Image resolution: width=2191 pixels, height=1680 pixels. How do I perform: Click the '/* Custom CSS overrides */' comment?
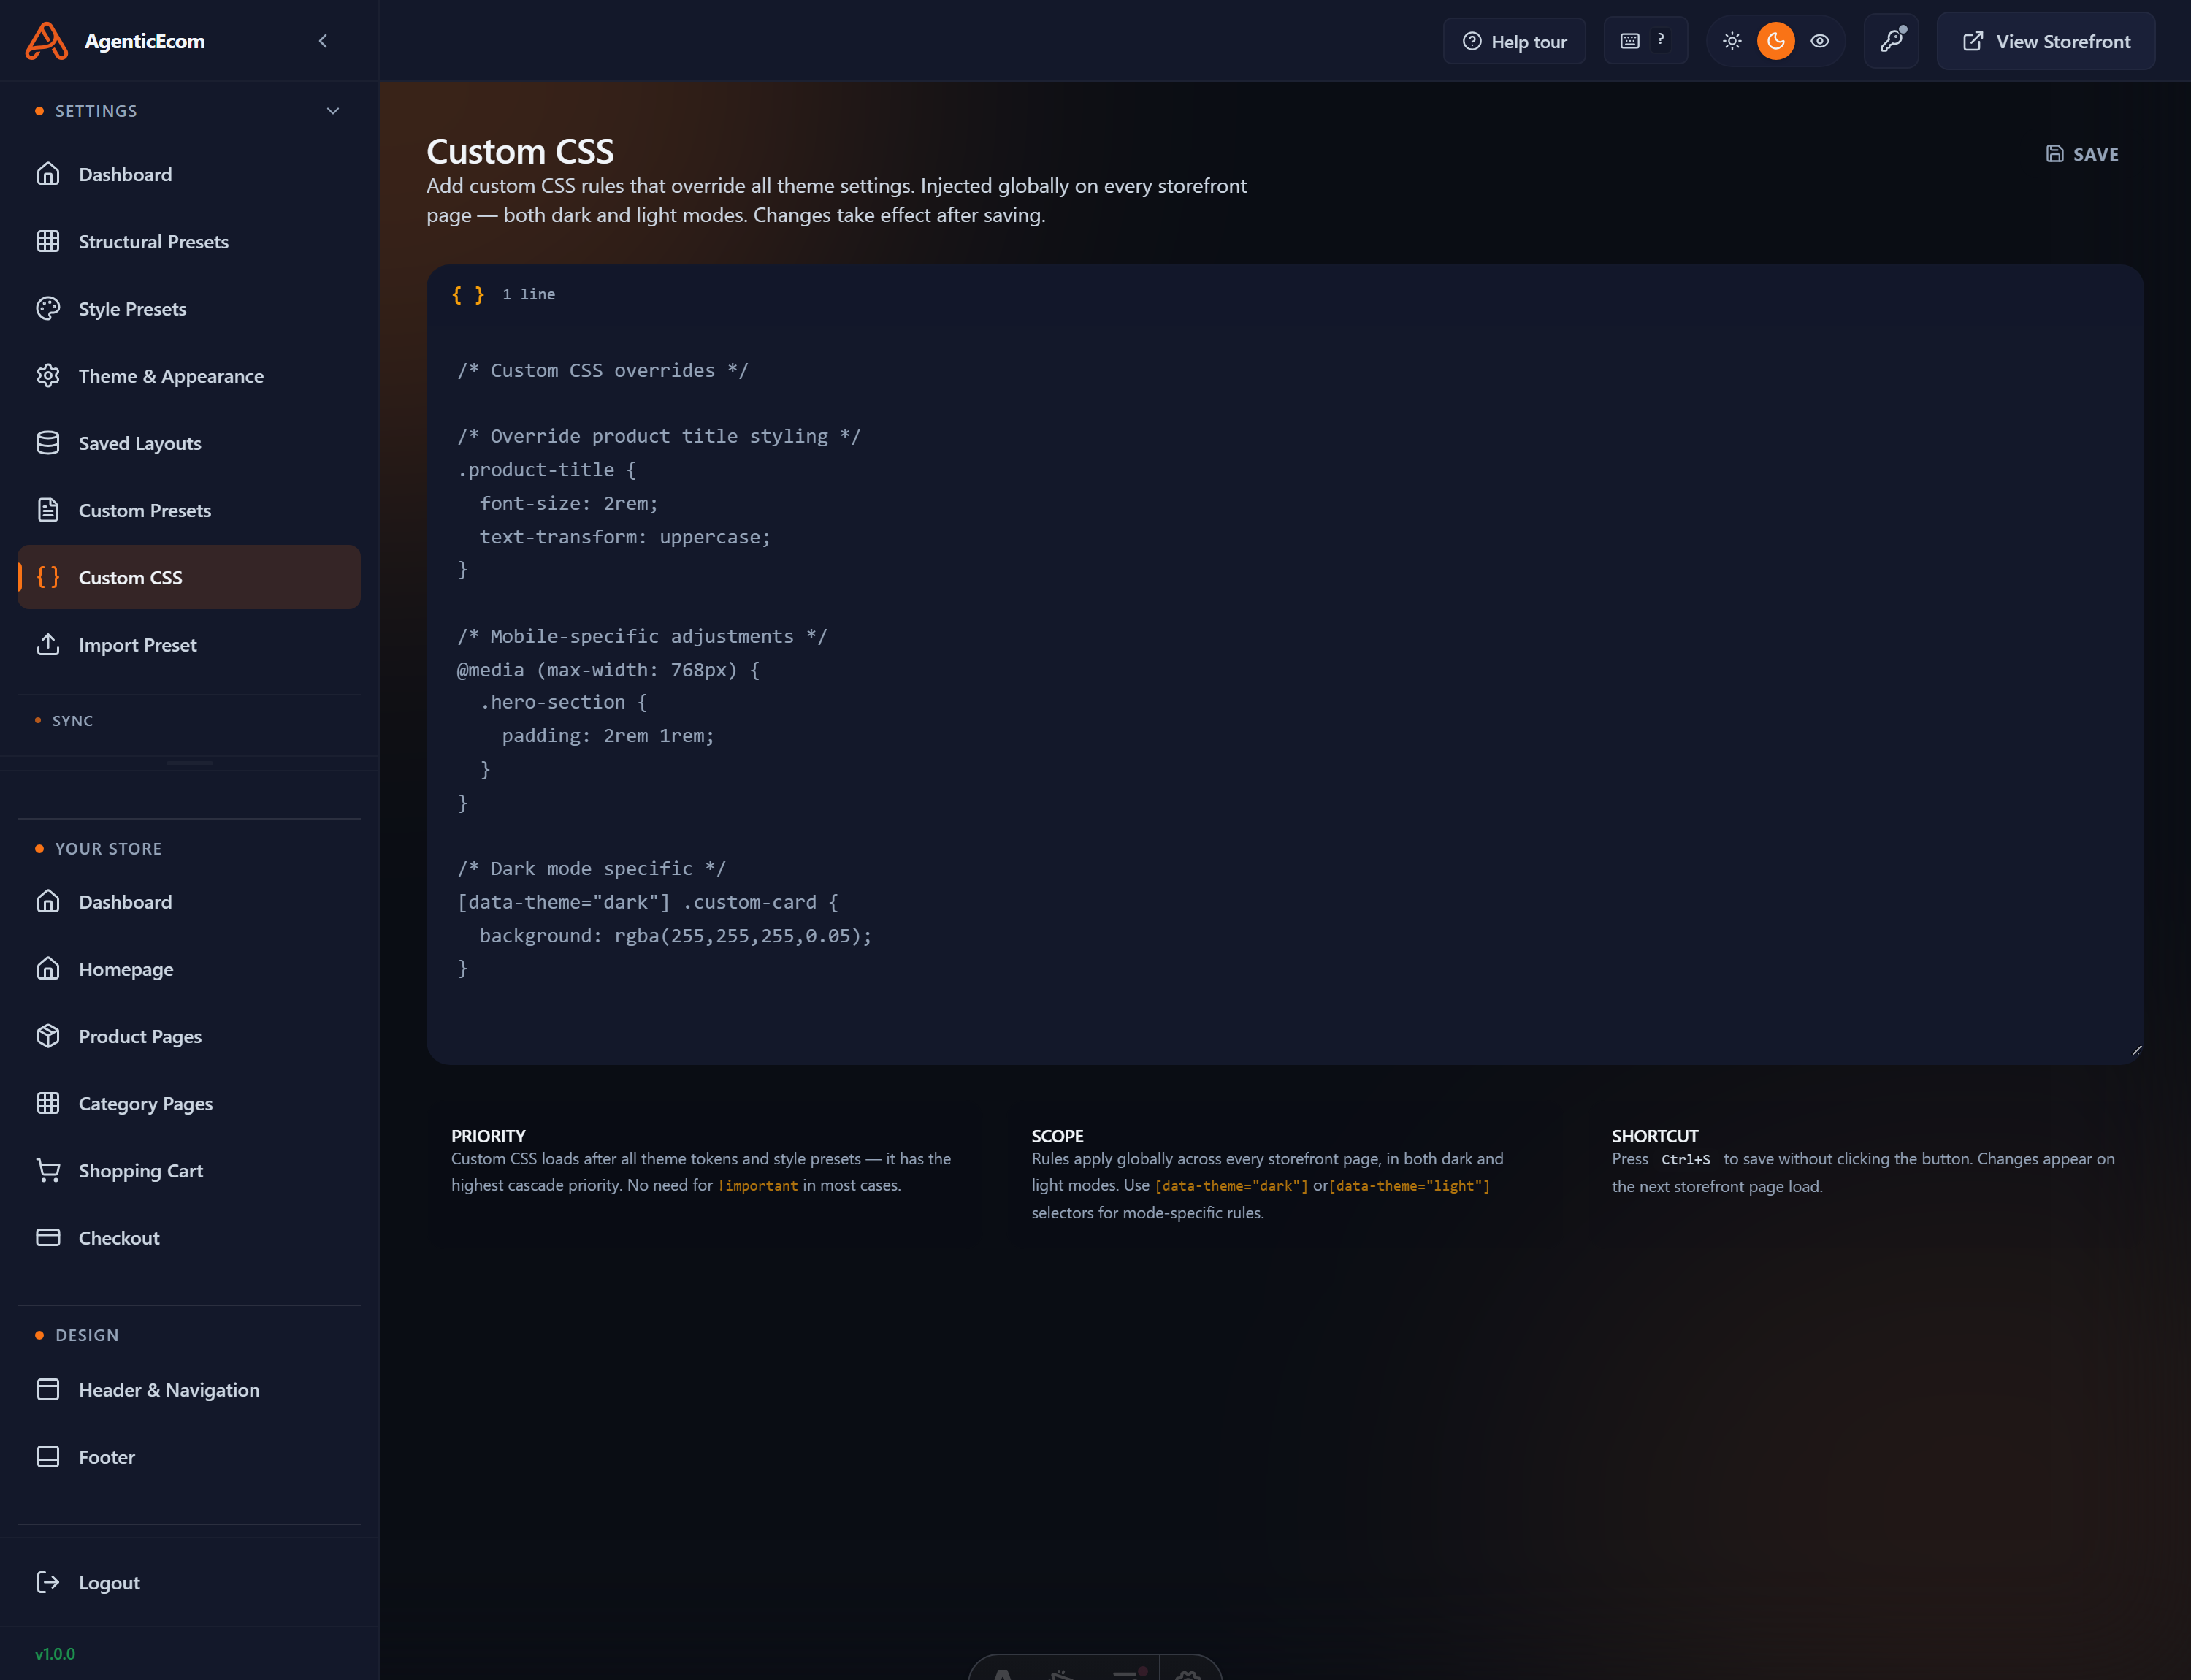[x=602, y=370]
